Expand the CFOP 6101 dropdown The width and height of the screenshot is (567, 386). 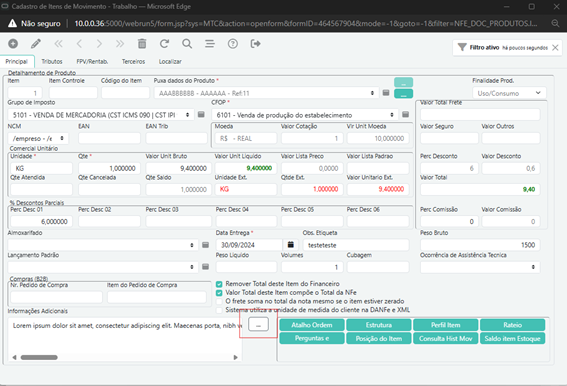(304, 115)
